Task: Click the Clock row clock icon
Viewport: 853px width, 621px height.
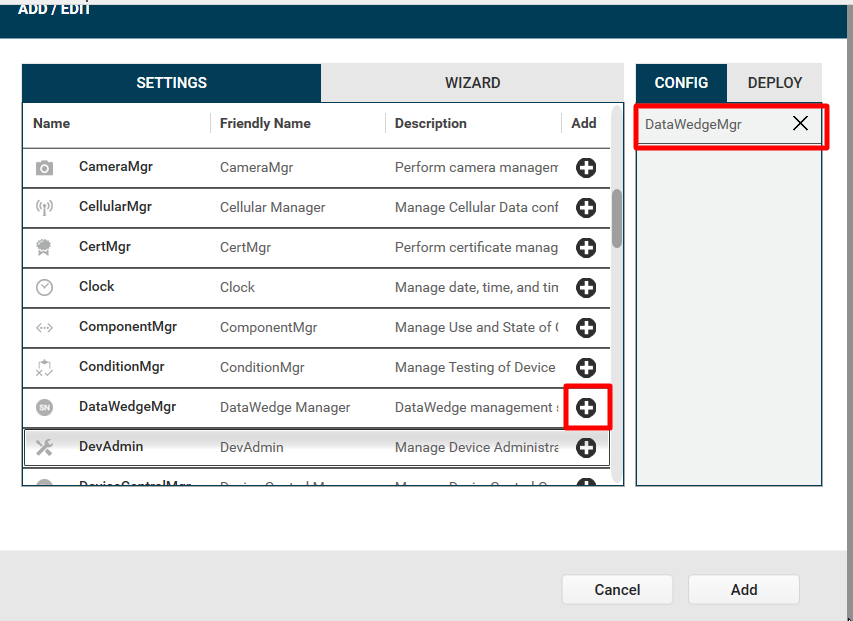Action: coord(45,287)
